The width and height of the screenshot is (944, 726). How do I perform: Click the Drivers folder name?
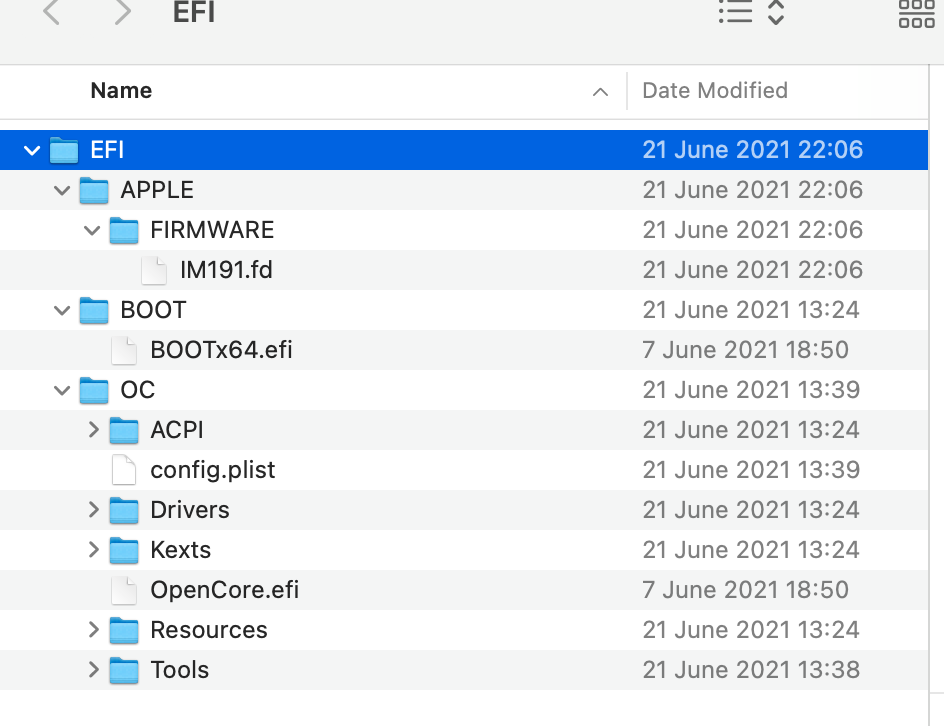point(190,510)
